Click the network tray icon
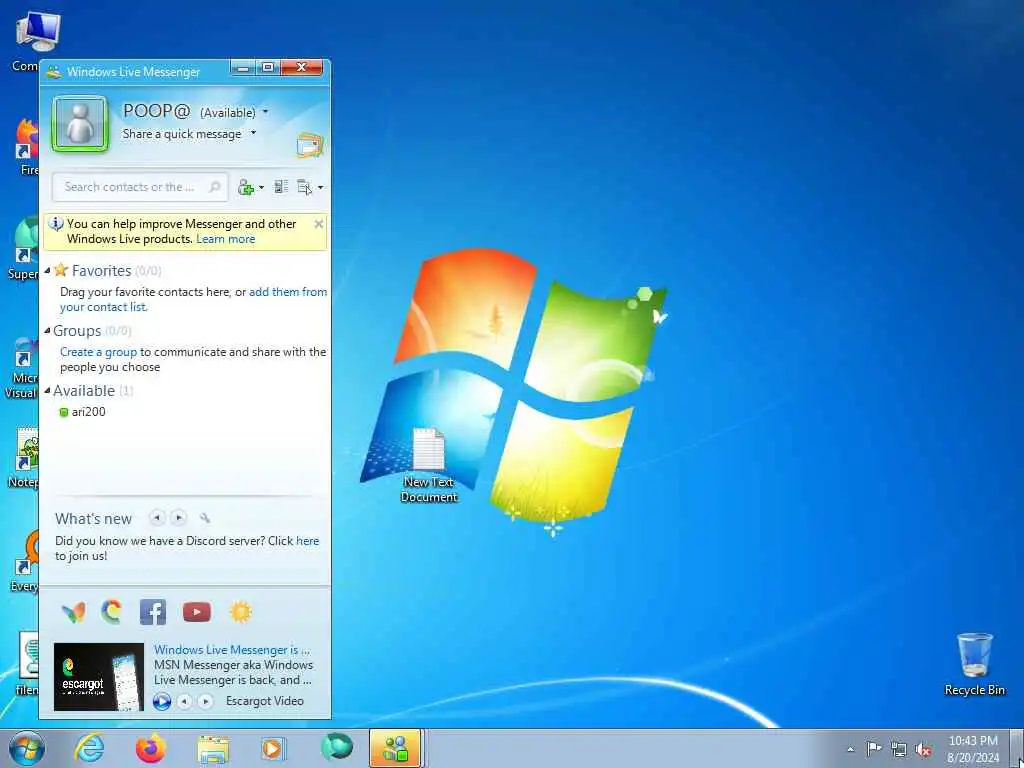 899,750
